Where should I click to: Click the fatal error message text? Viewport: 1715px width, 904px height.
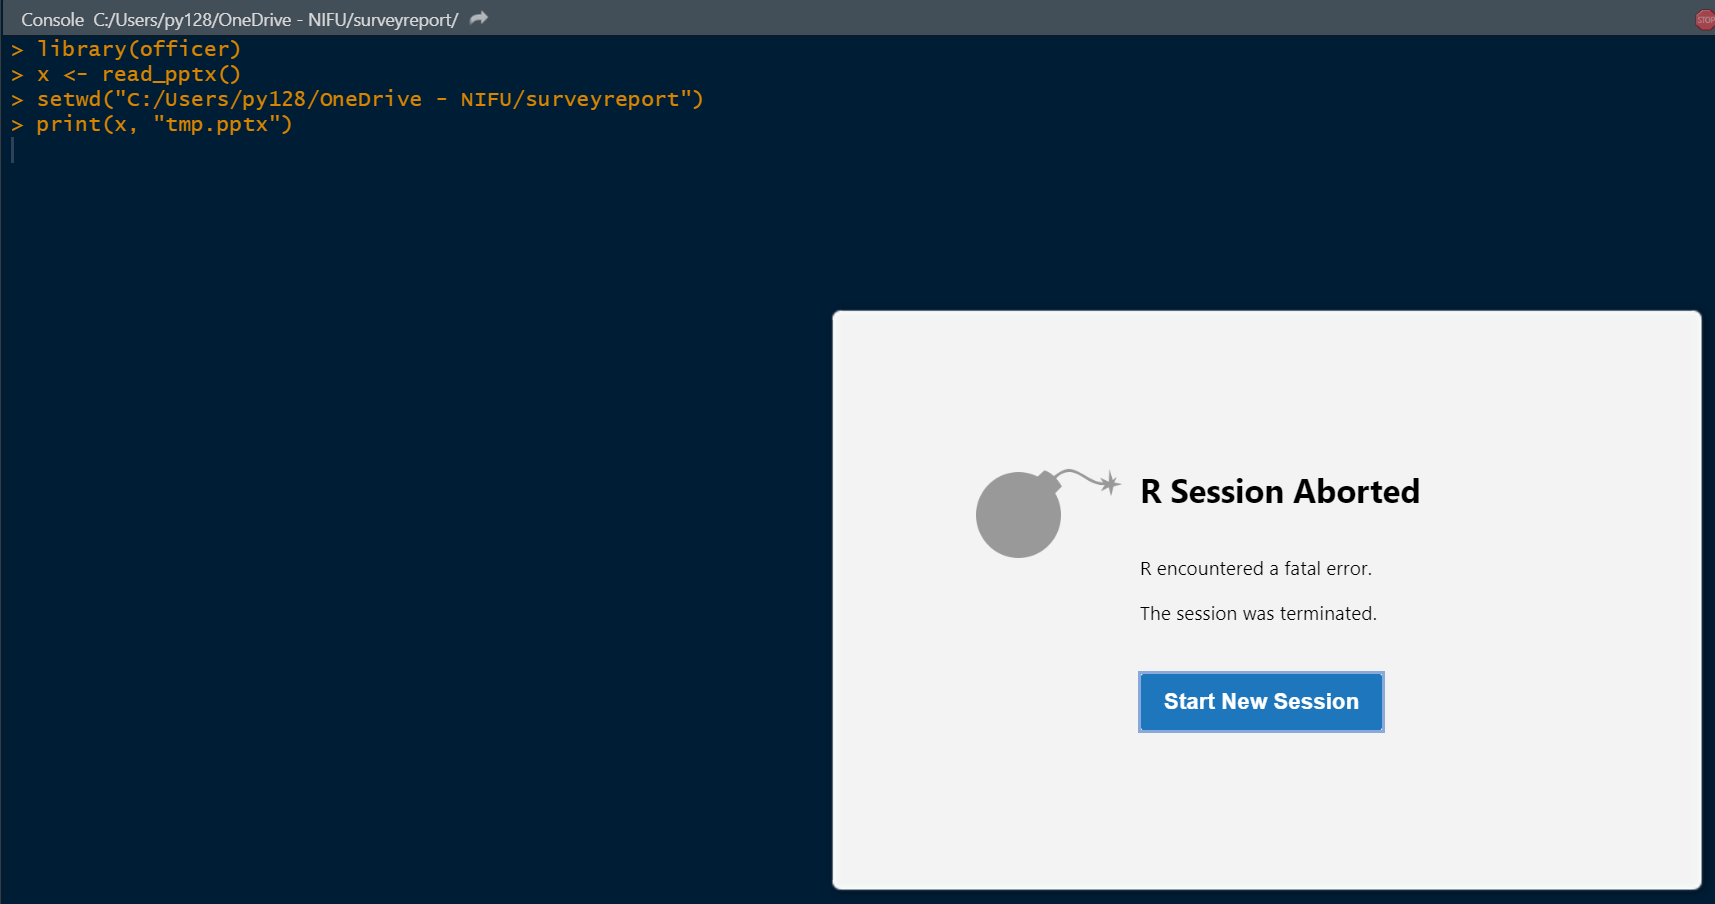pyautogui.click(x=1256, y=568)
